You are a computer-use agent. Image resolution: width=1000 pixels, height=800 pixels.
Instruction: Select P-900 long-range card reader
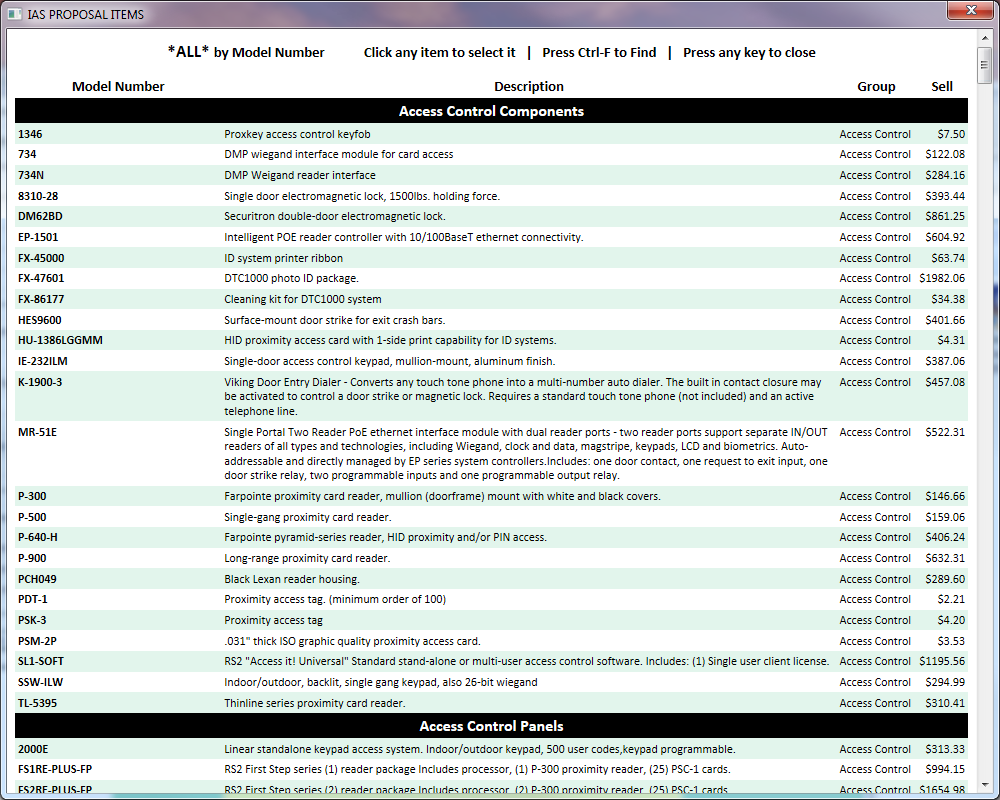491,558
